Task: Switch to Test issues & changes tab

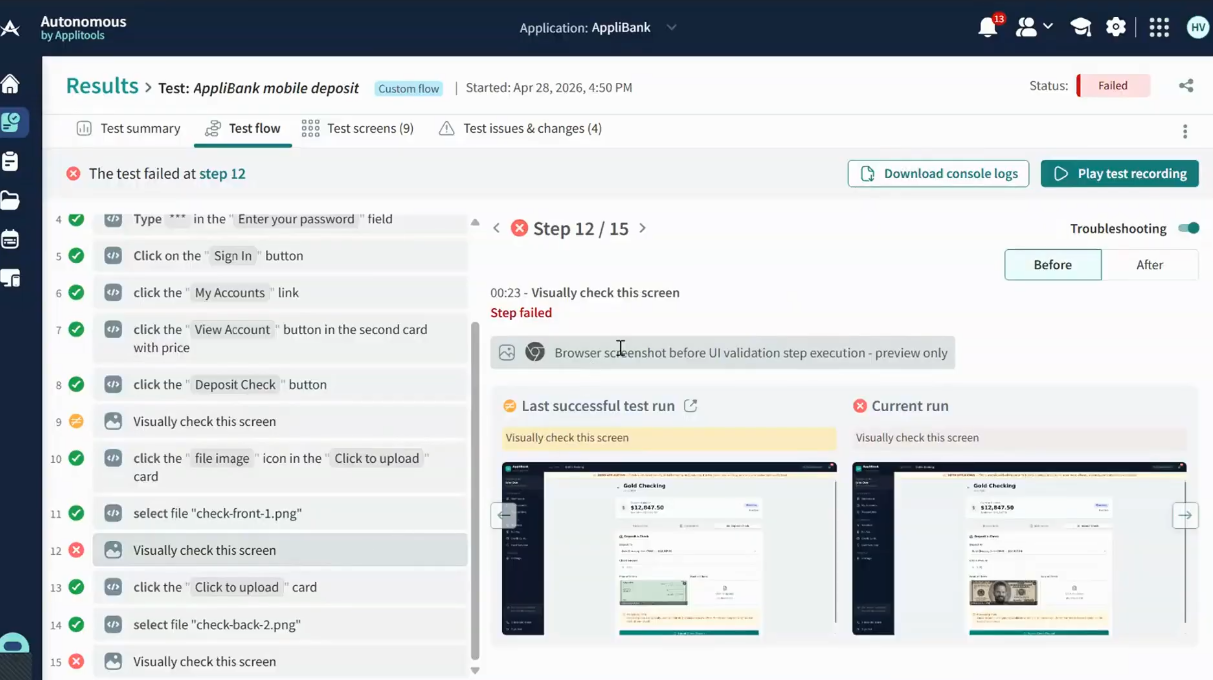Action: coord(520,128)
